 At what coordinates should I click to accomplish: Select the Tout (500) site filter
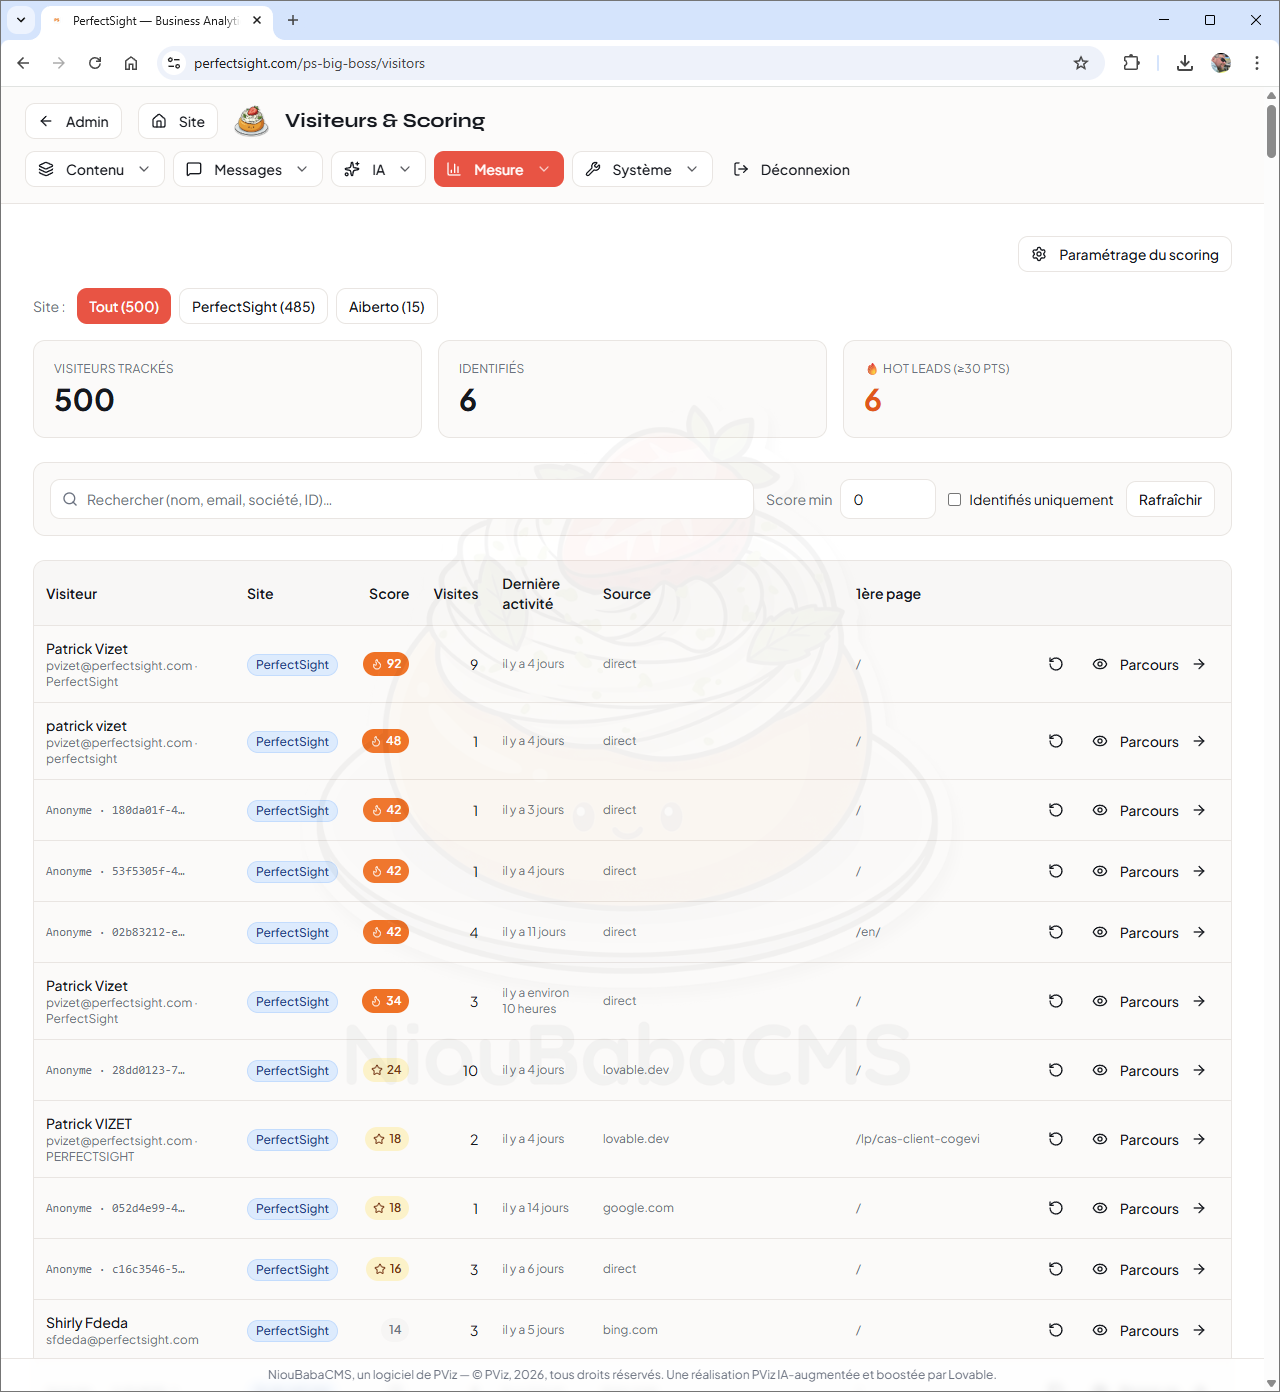[124, 307]
